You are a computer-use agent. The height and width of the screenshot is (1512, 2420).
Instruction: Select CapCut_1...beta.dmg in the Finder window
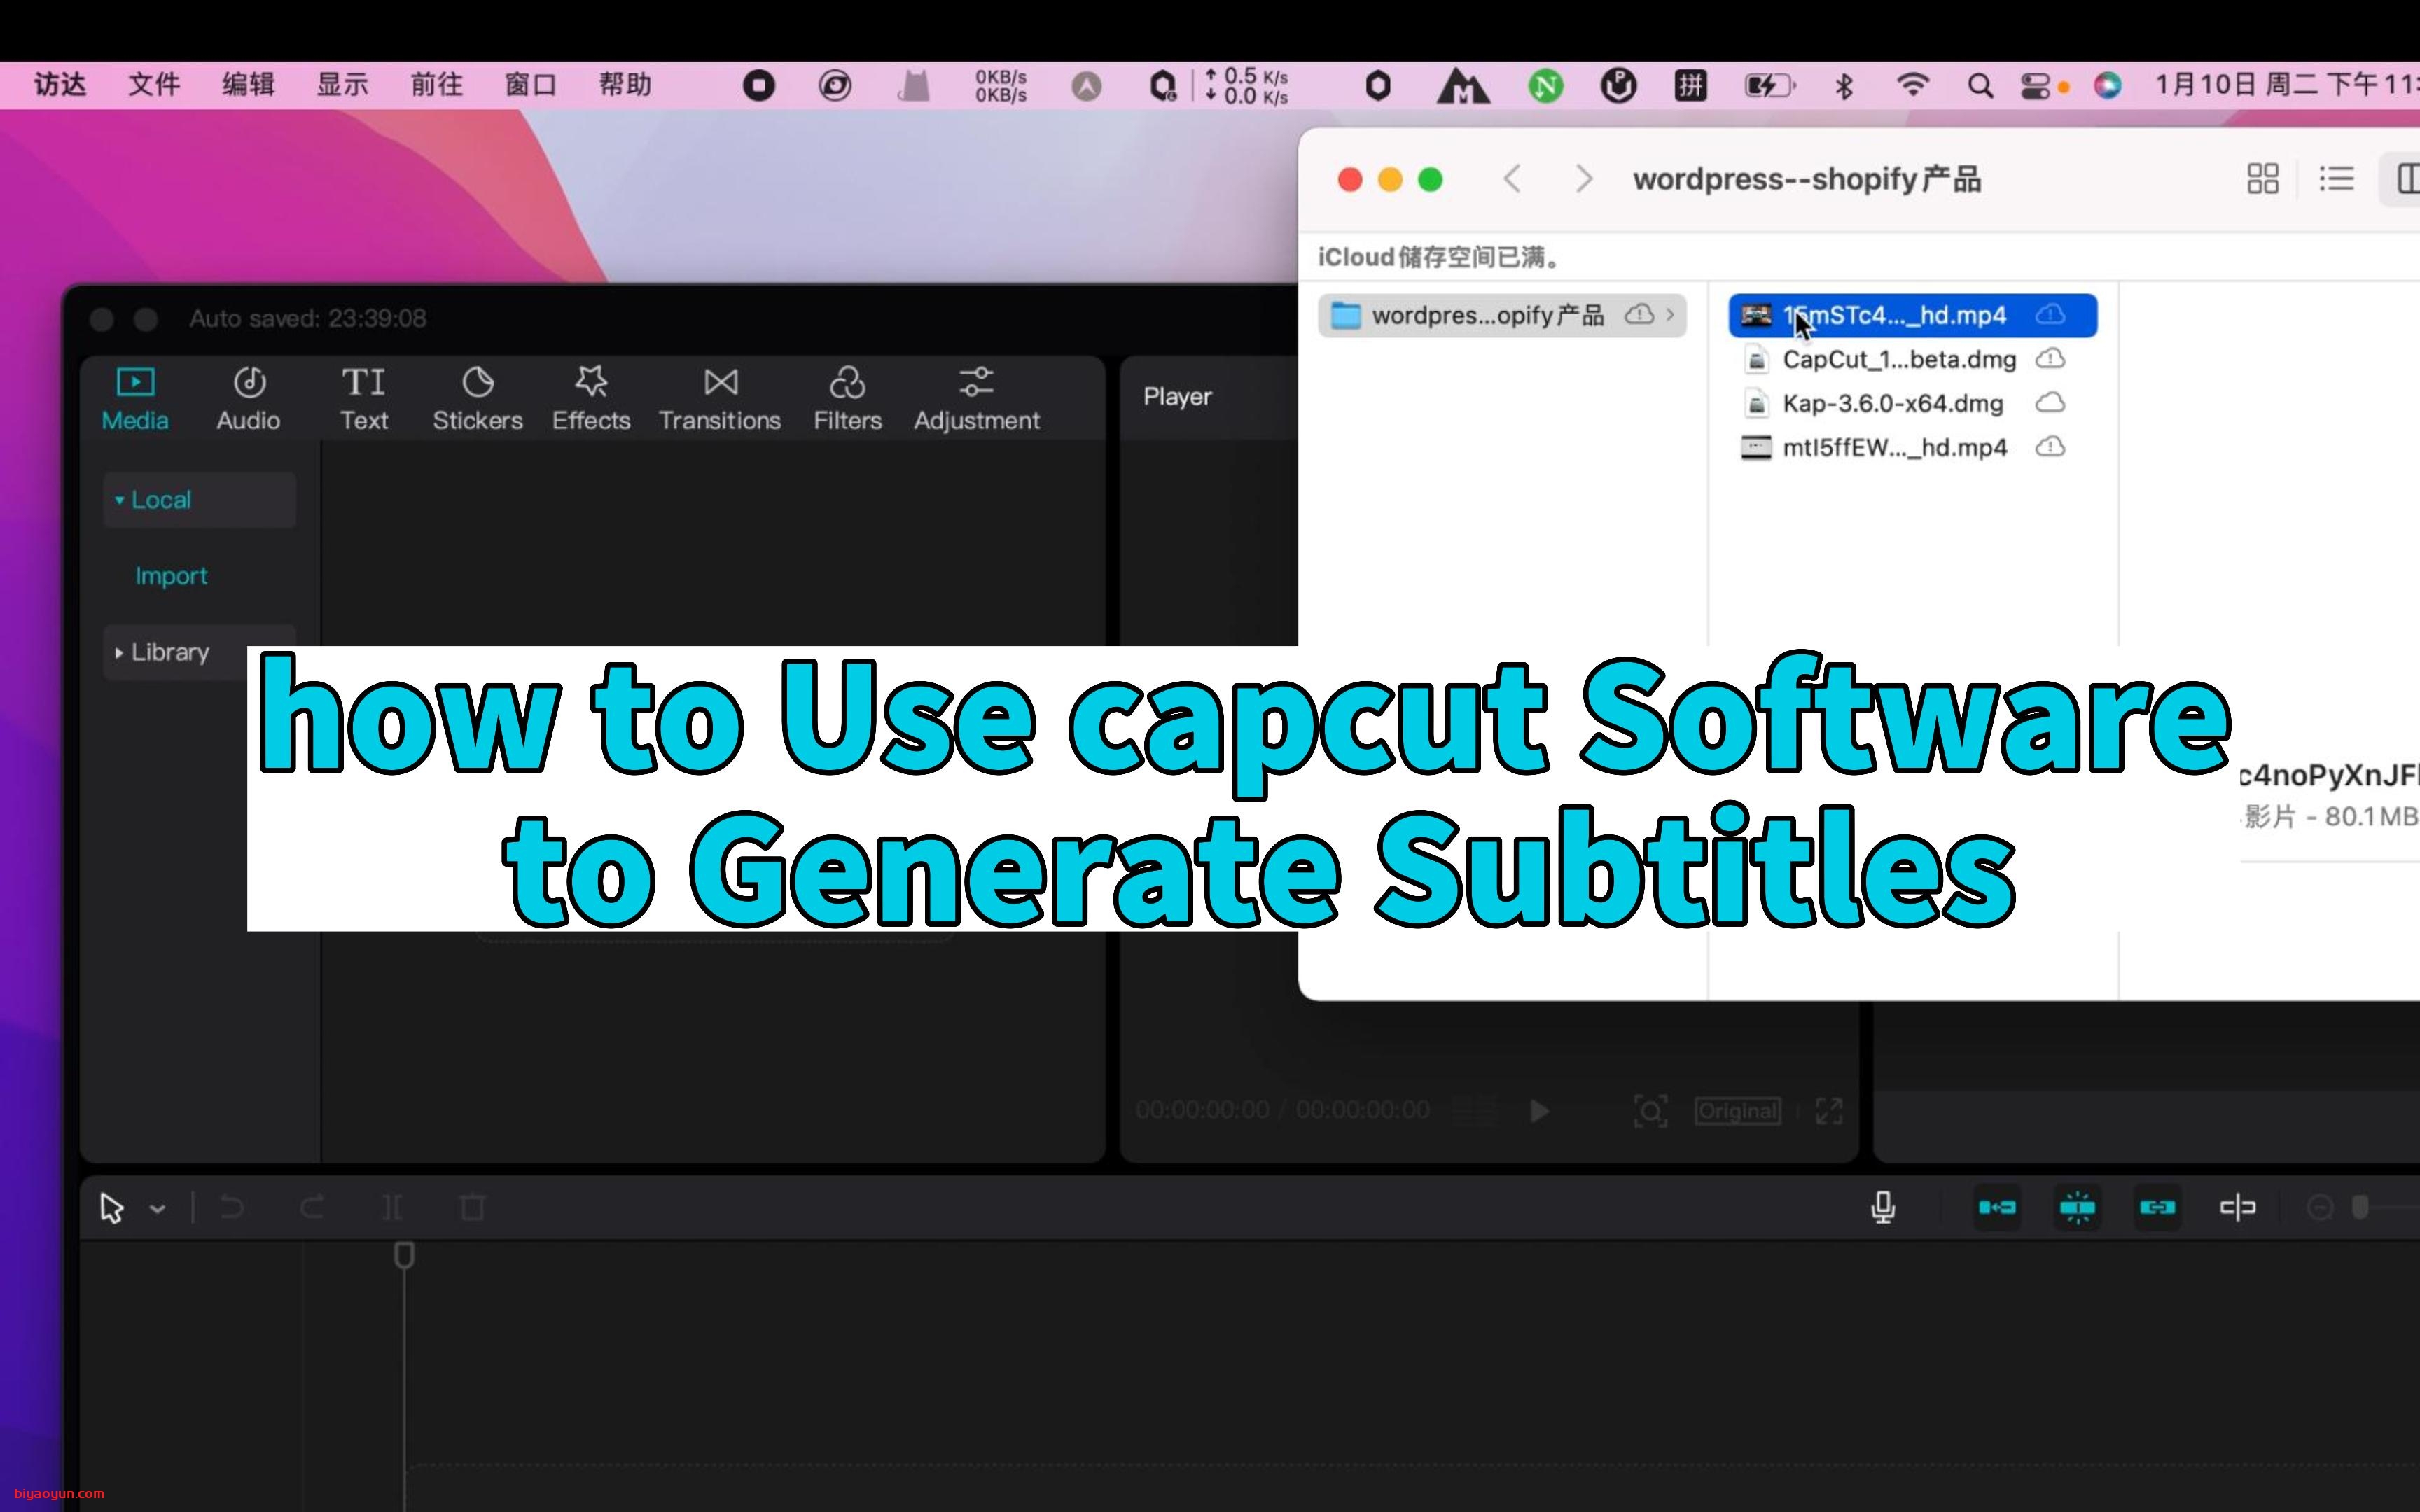(1899, 359)
